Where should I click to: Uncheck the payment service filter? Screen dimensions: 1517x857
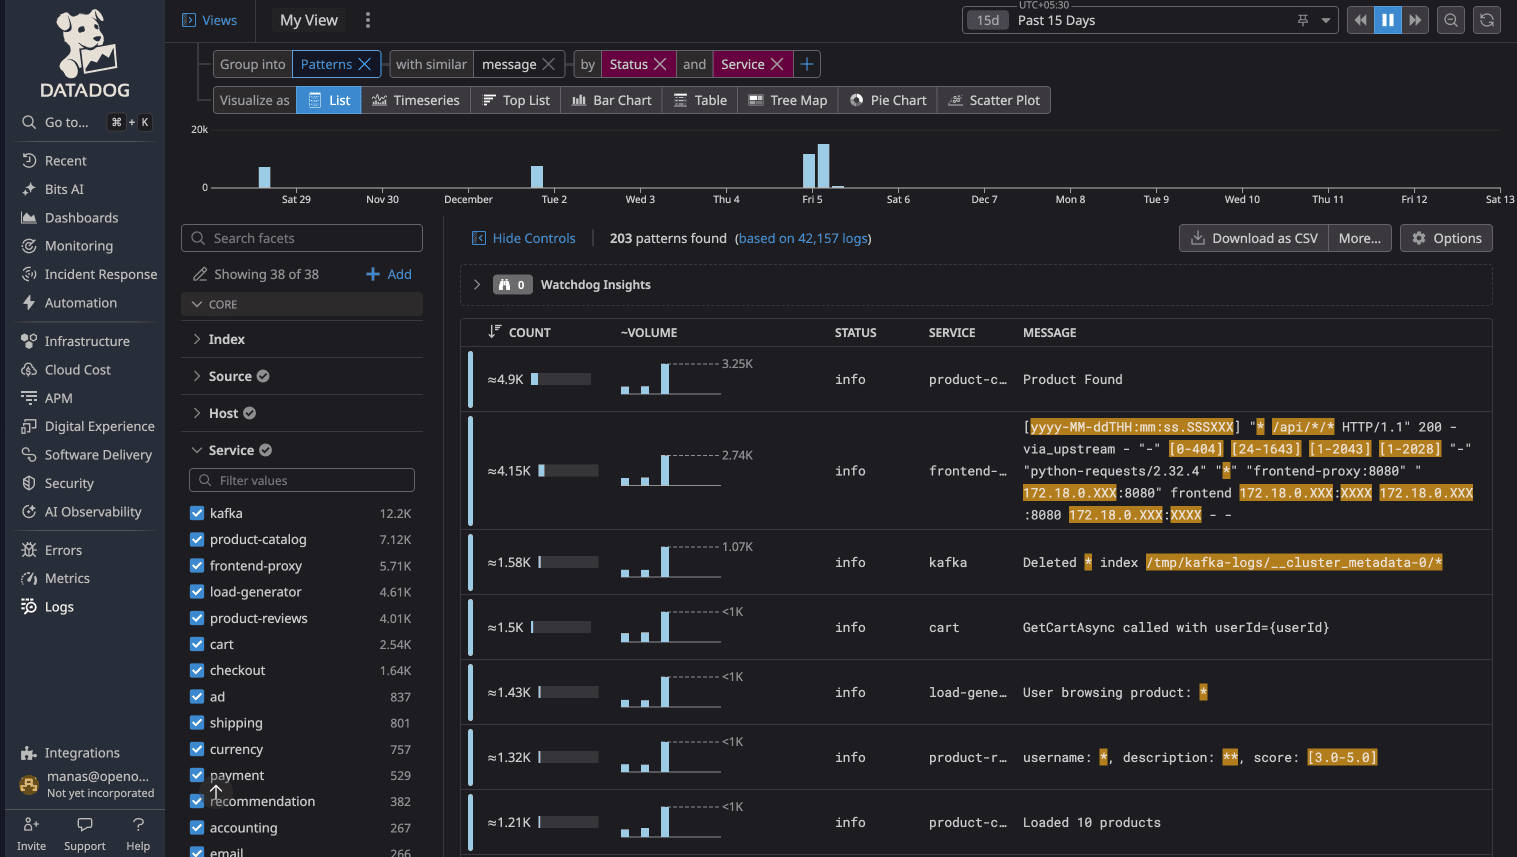point(196,775)
